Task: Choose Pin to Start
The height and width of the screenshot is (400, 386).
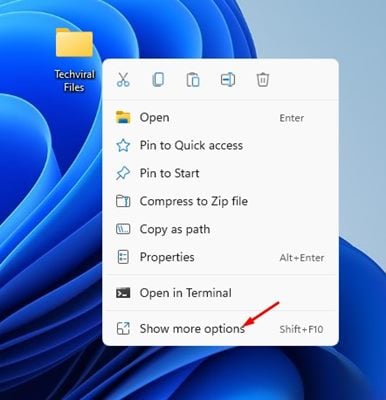Action: click(220, 173)
